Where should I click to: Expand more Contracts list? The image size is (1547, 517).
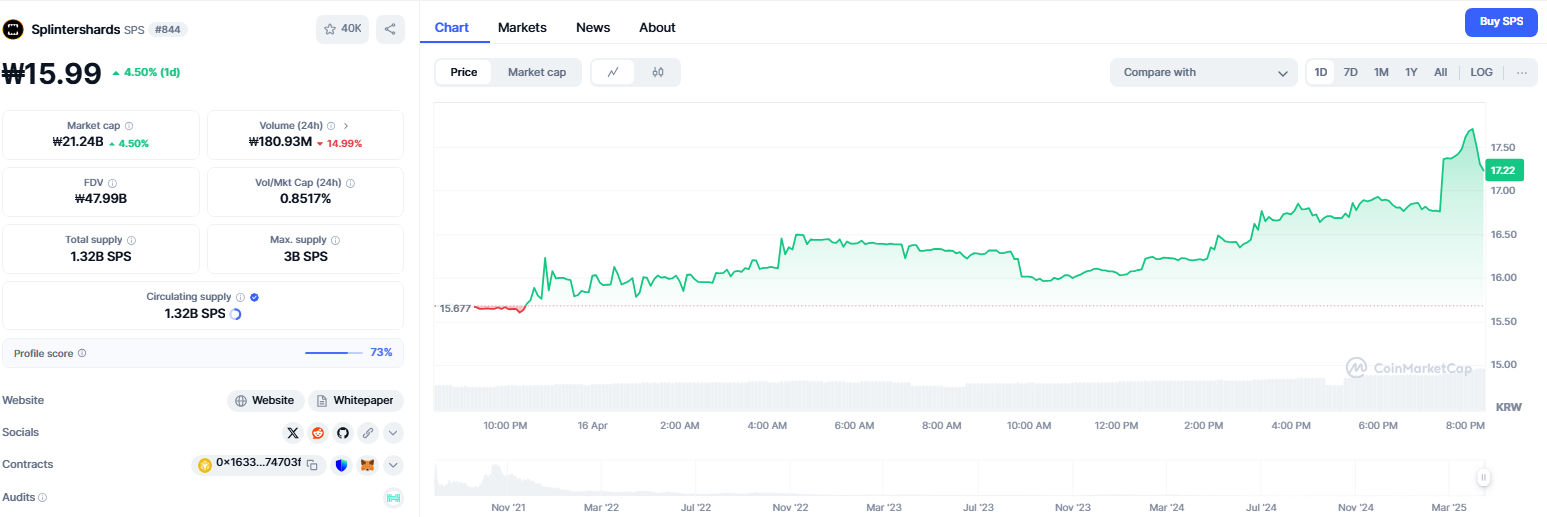point(393,465)
